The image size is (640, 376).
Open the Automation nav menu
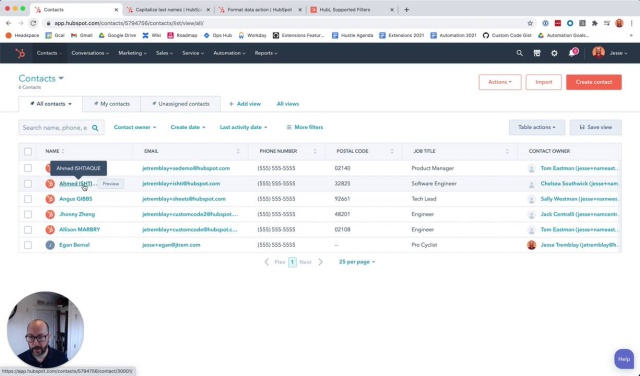coord(229,53)
